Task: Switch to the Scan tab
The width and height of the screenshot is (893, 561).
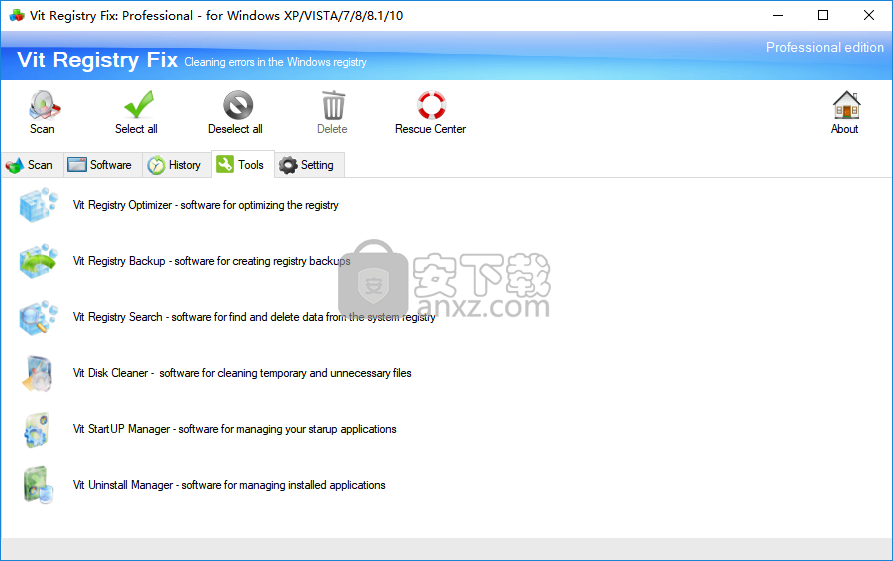Action: pos(32,165)
